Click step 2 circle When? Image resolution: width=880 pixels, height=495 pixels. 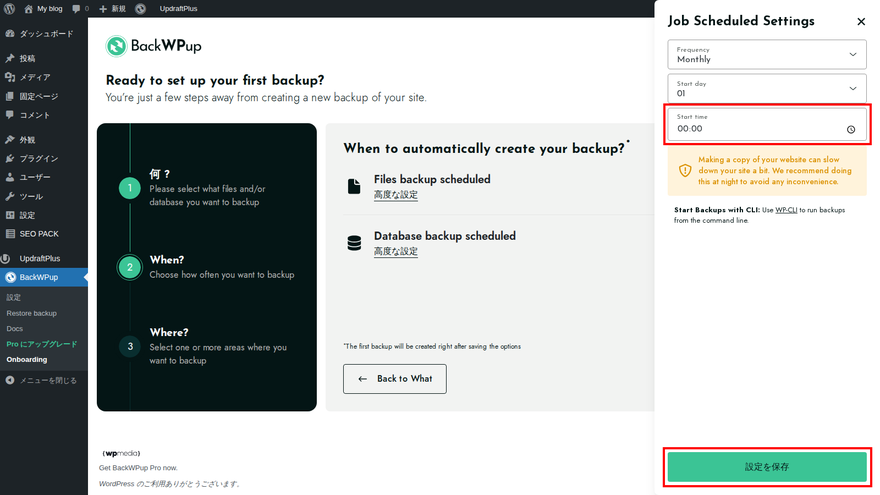coord(130,267)
